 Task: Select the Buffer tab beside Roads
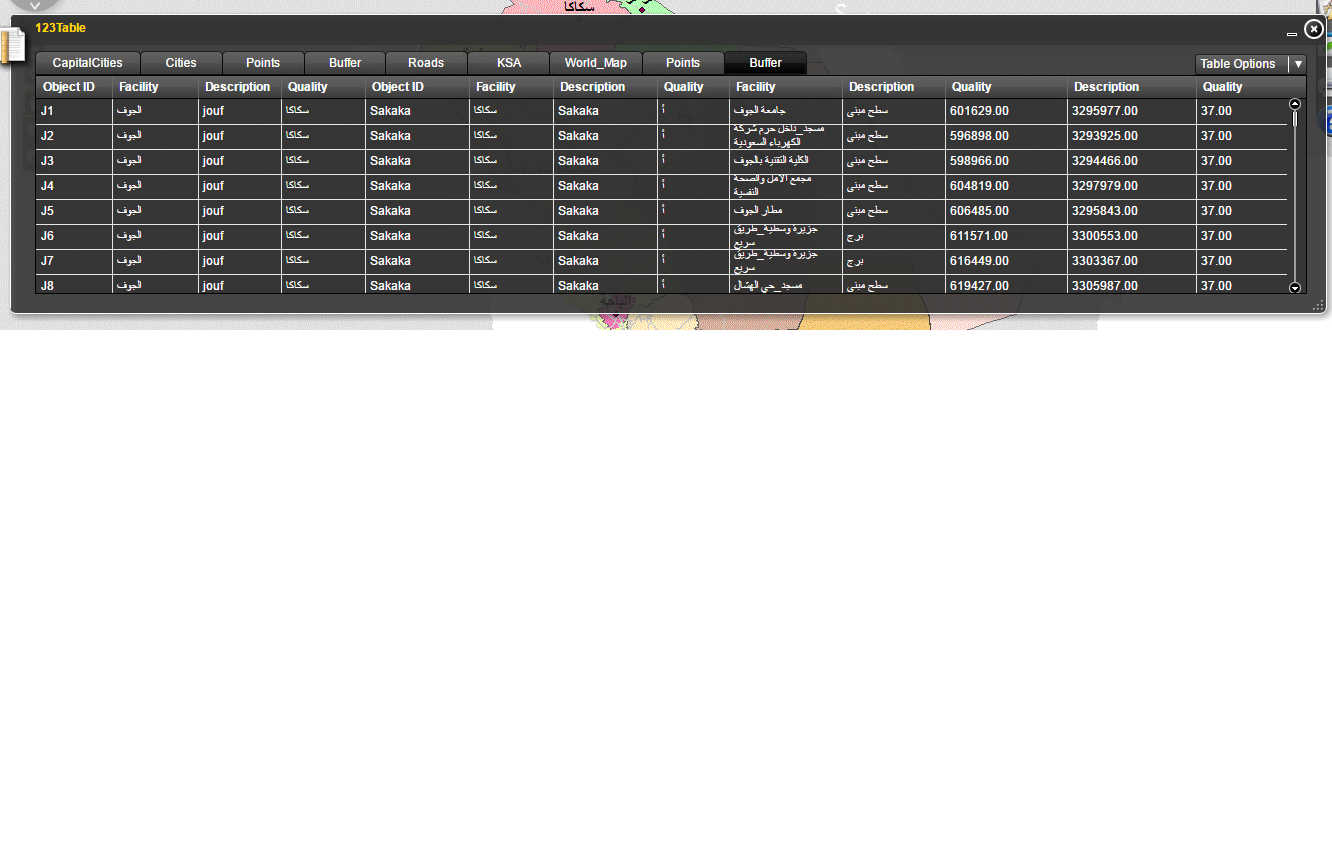click(x=345, y=63)
